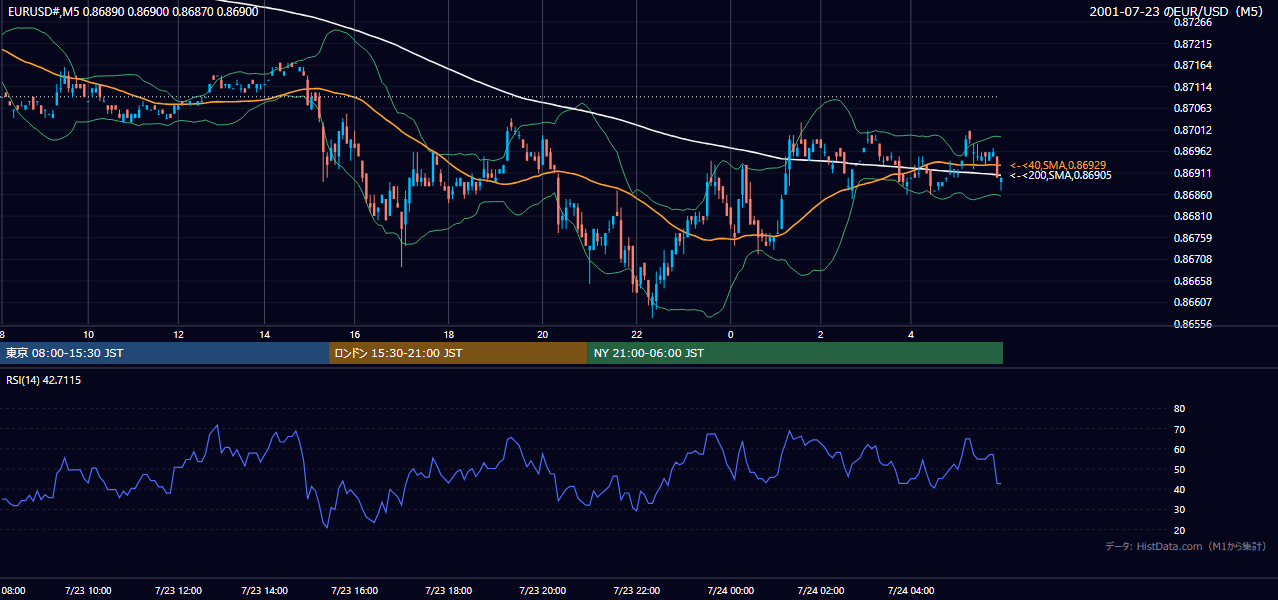Click hour label 14 under price chart
This screenshot has height=600, width=1278.
[x=264, y=334]
